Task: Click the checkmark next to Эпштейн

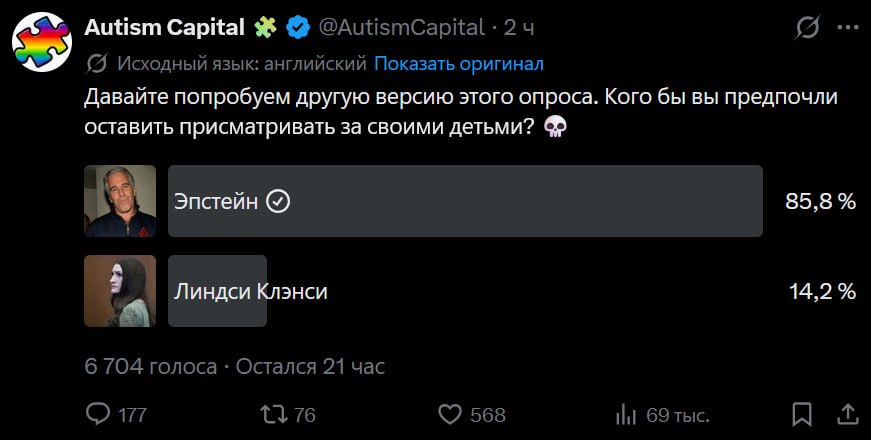Action: (278, 202)
